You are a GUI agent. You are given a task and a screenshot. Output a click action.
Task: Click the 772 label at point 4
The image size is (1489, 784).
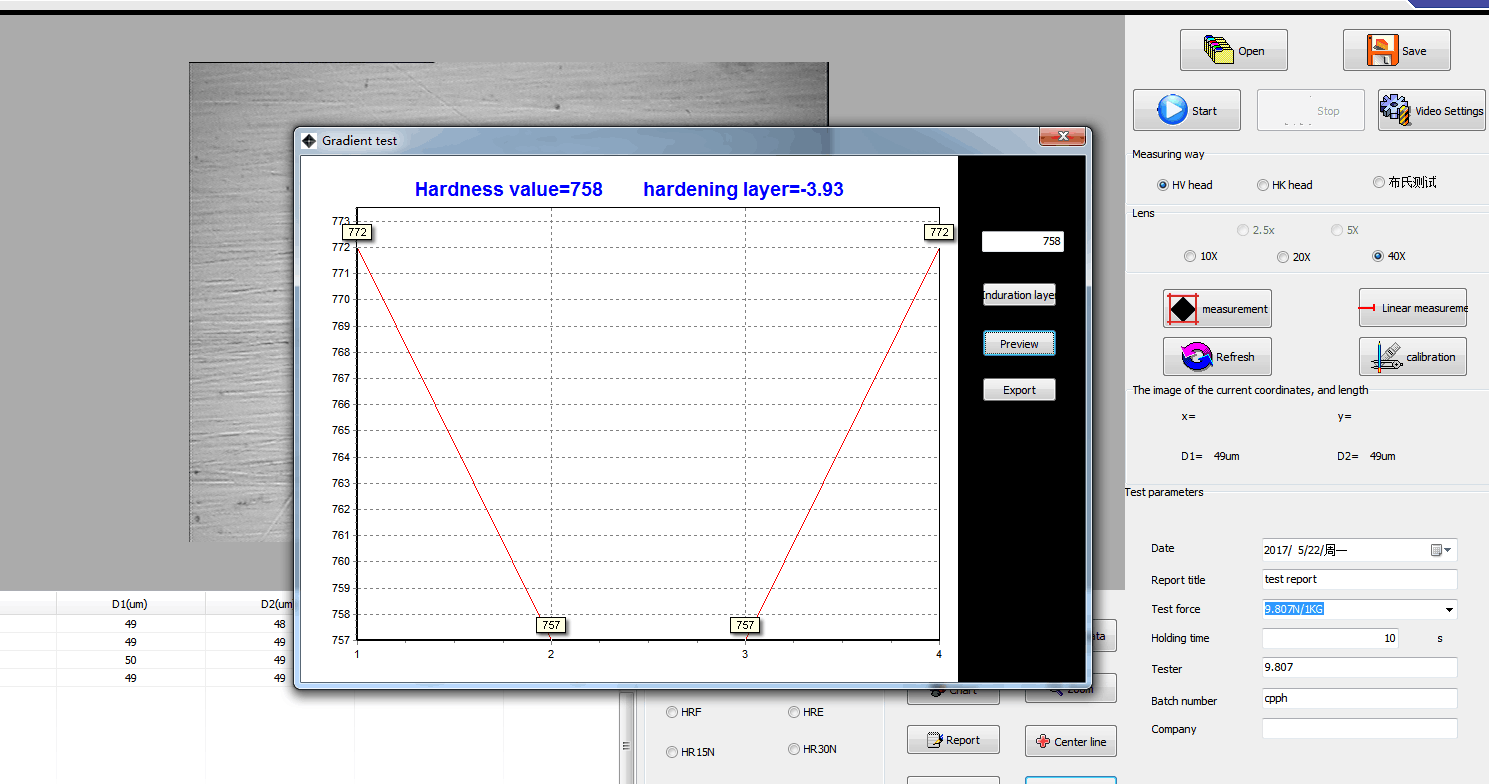click(939, 232)
